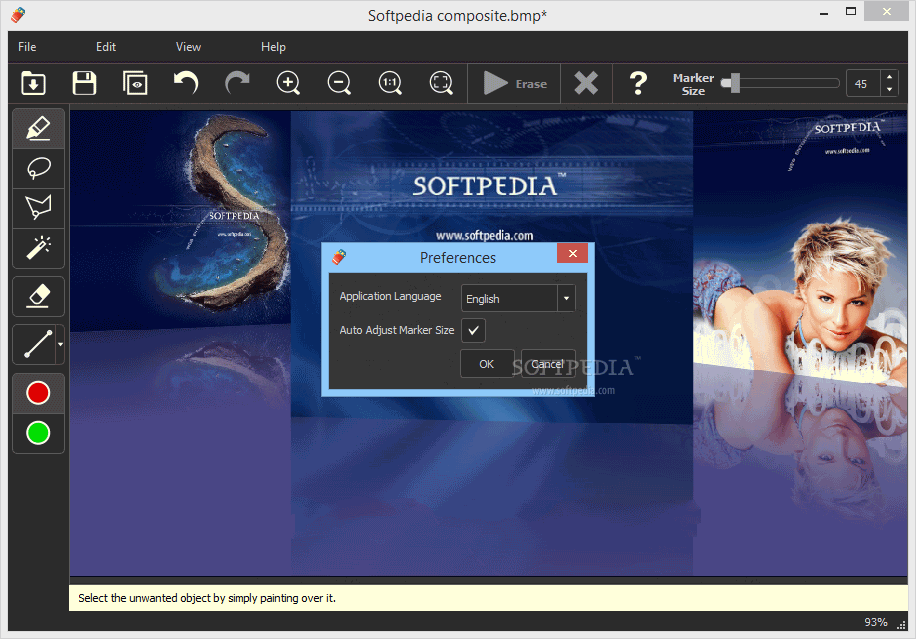Select the guide line tool
Screen dimensions: 916x639
35,344
